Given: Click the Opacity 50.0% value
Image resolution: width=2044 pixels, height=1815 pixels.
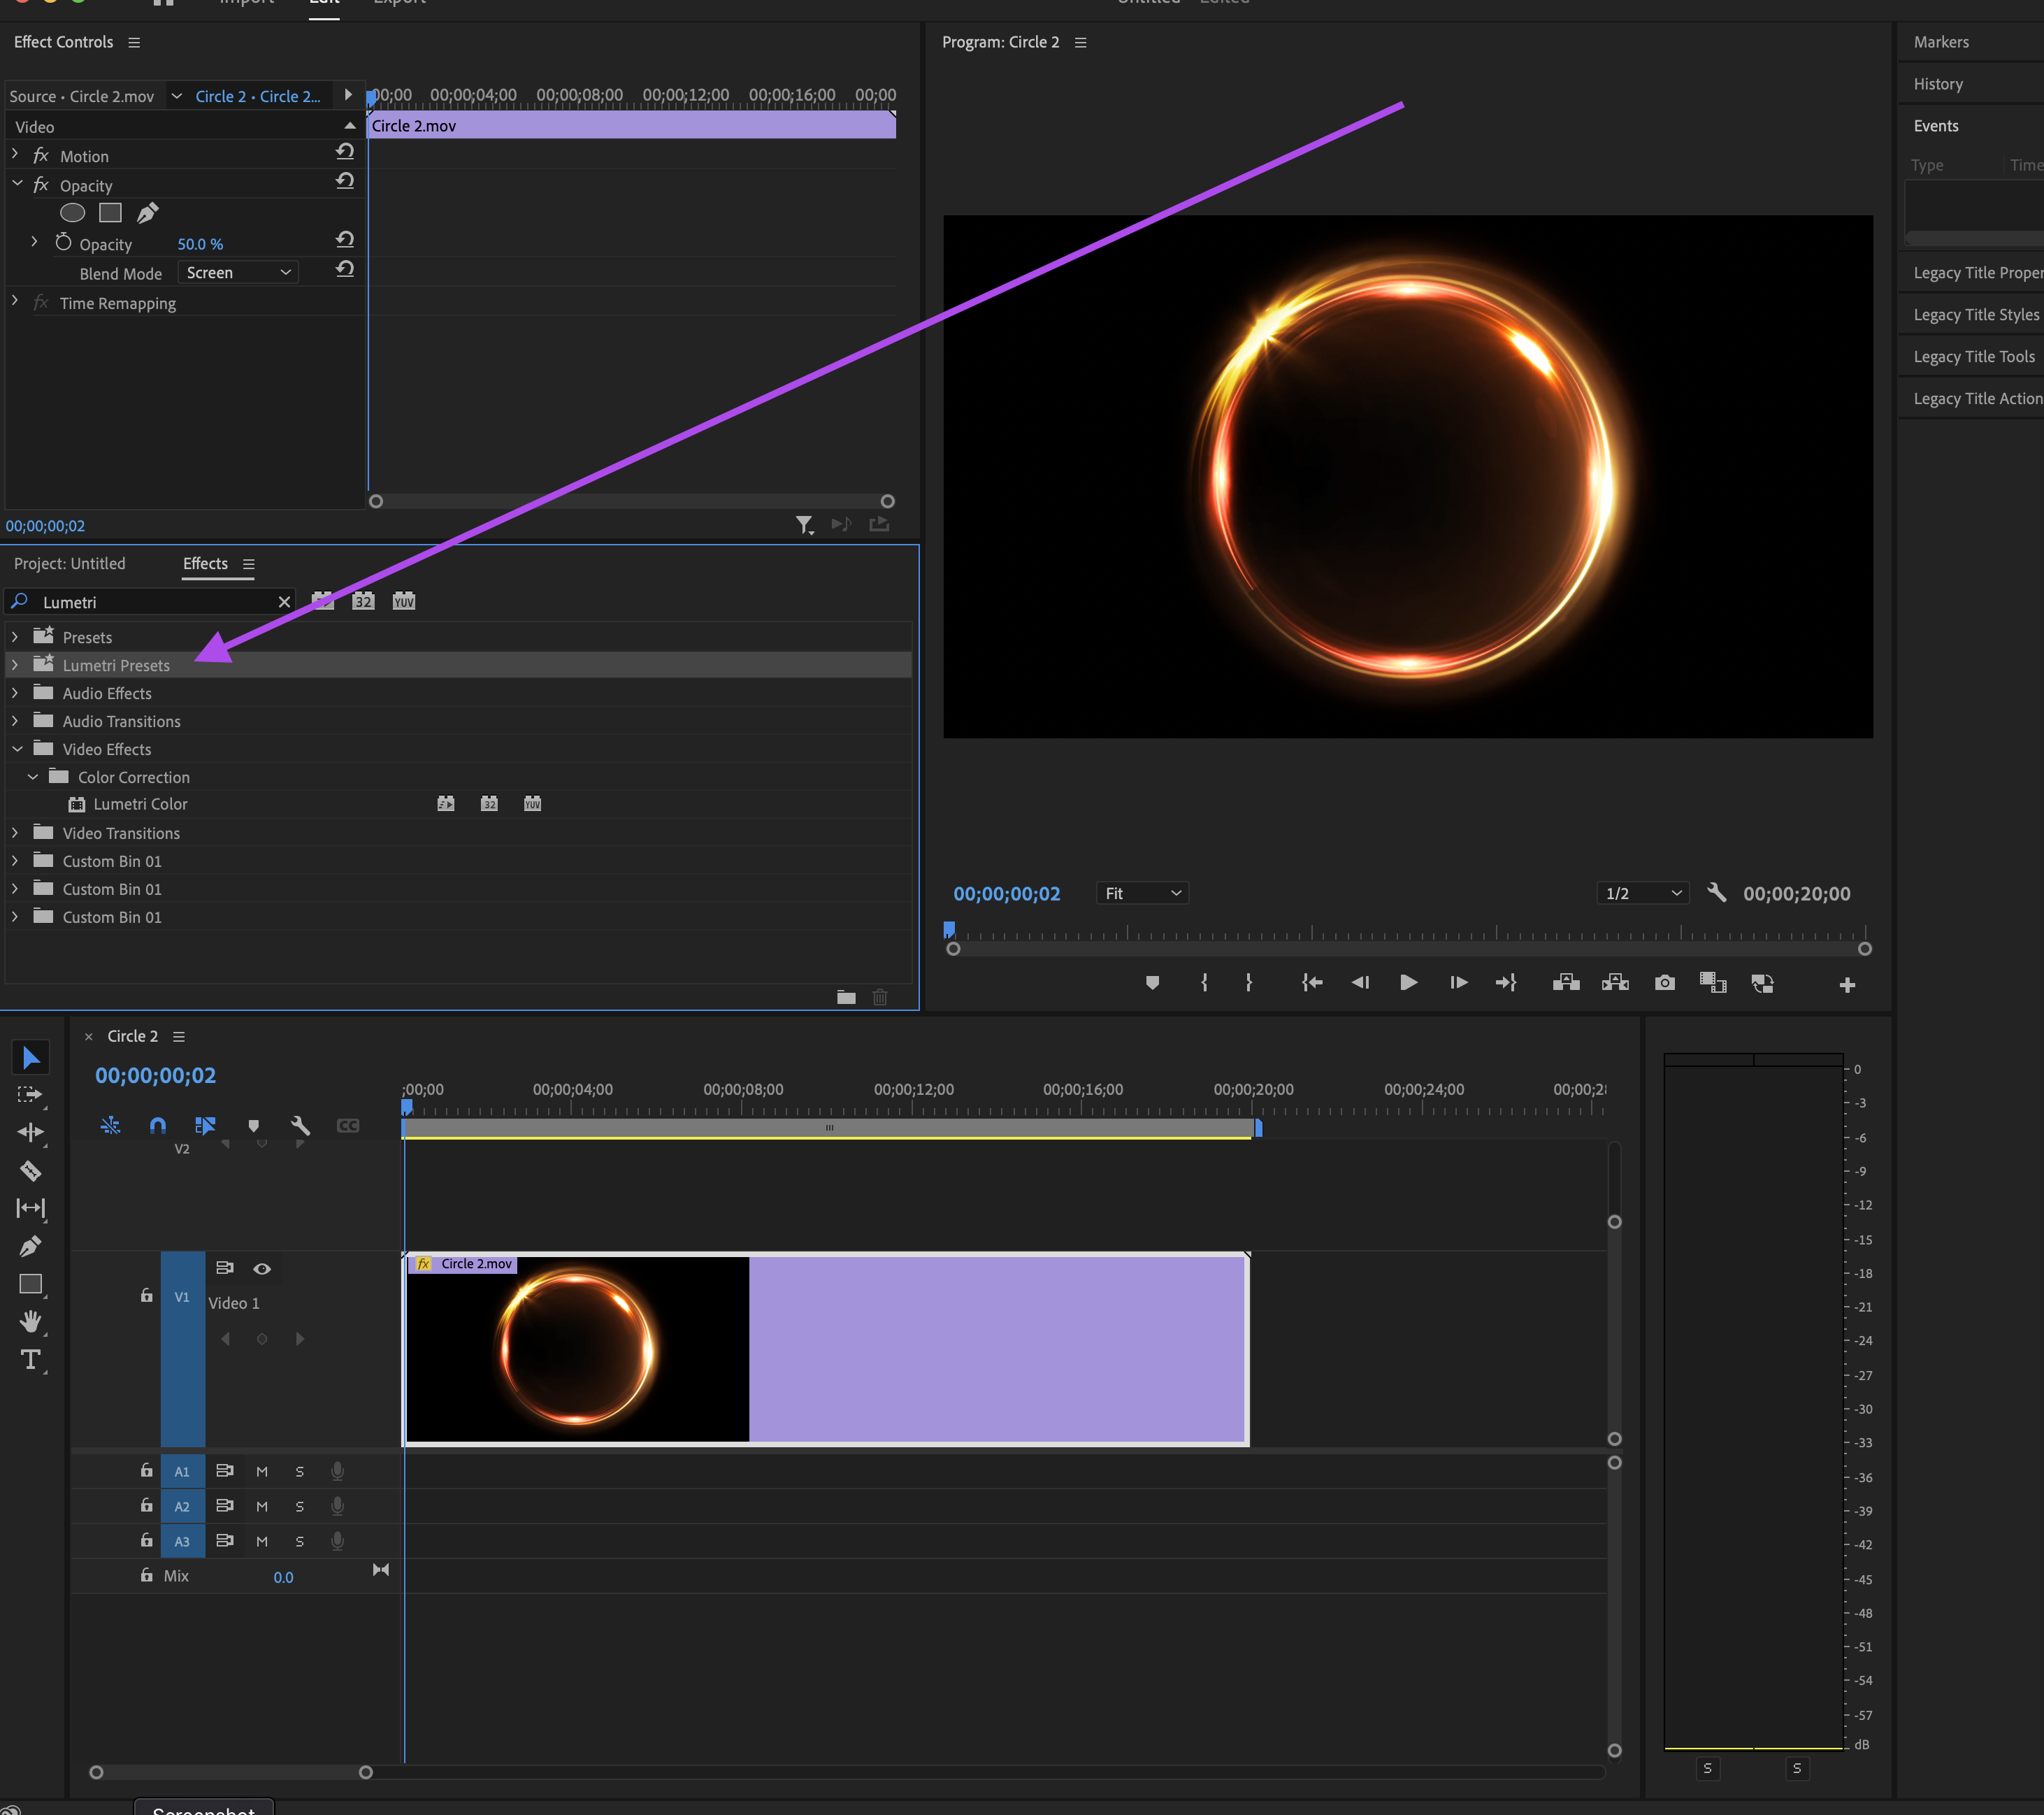Looking at the screenshot, I should 200,244.
